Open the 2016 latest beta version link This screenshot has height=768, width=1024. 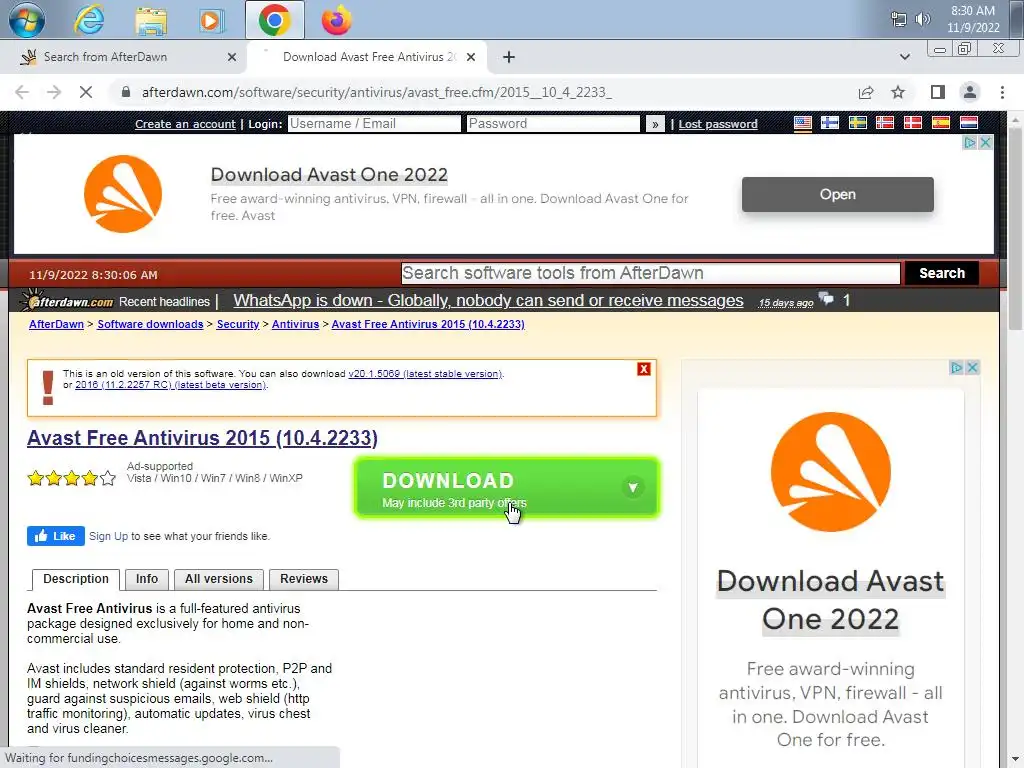tap(170, 385)
